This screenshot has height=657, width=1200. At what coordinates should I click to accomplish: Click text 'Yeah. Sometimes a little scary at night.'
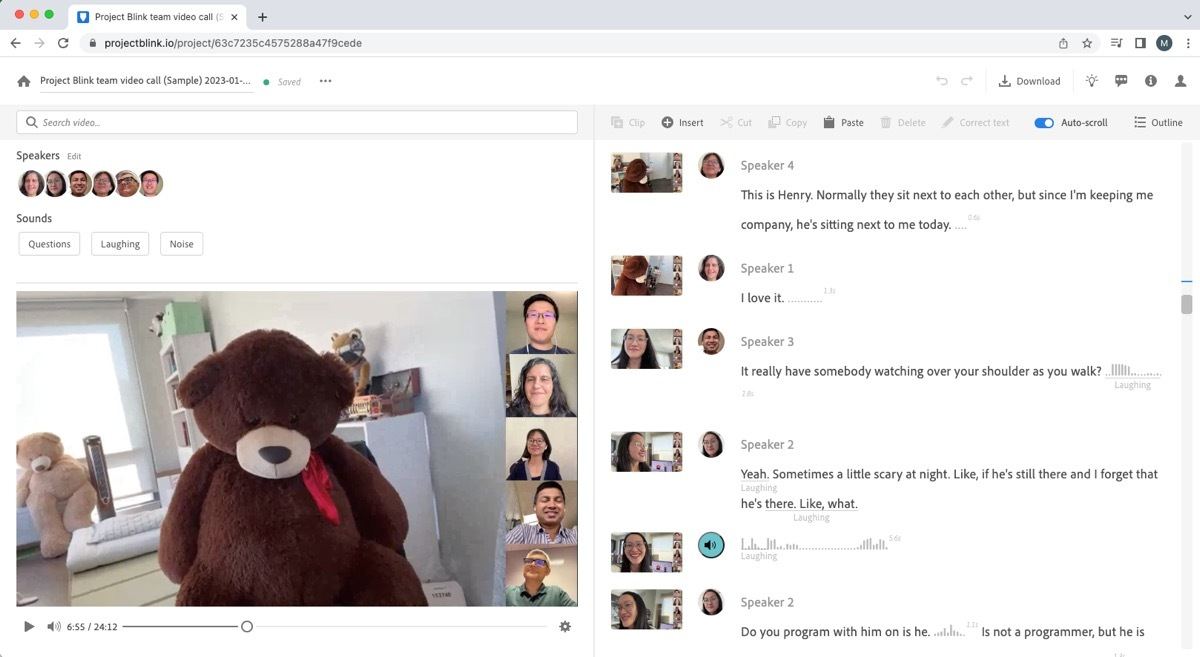click(x=846, y=474)
